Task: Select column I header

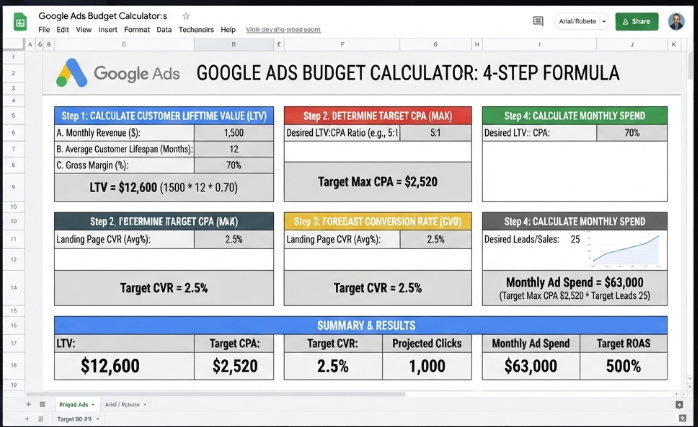Action: coord(539,44)
